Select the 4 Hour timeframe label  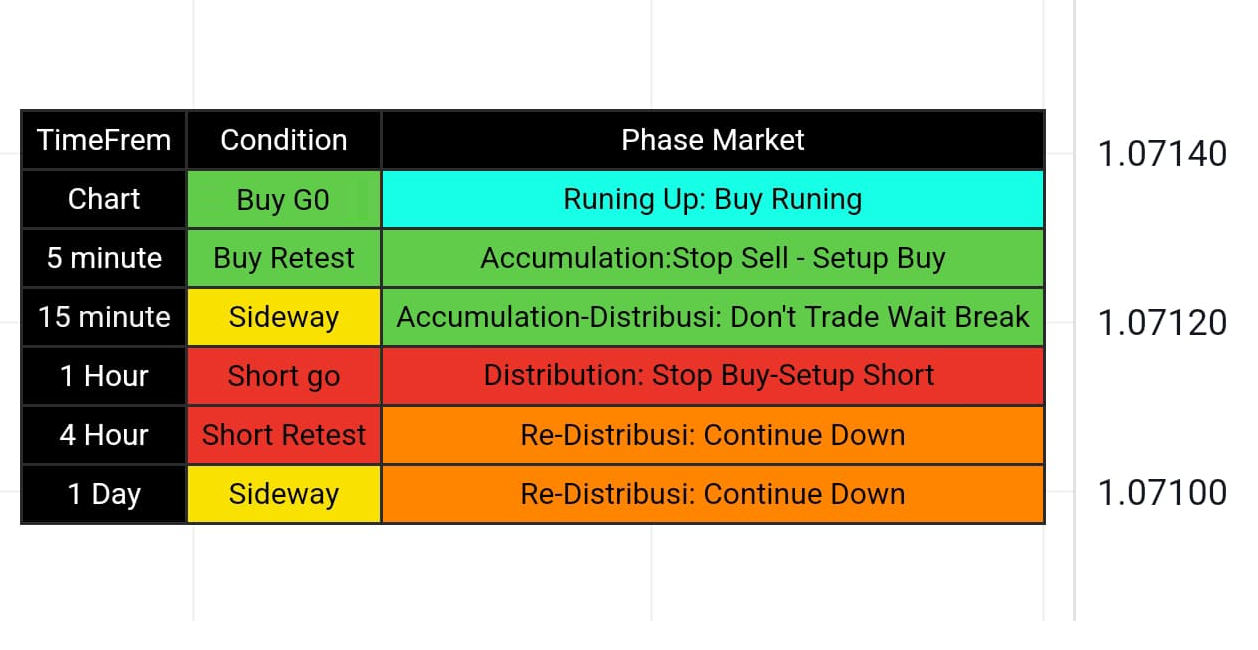pos(104,435)
